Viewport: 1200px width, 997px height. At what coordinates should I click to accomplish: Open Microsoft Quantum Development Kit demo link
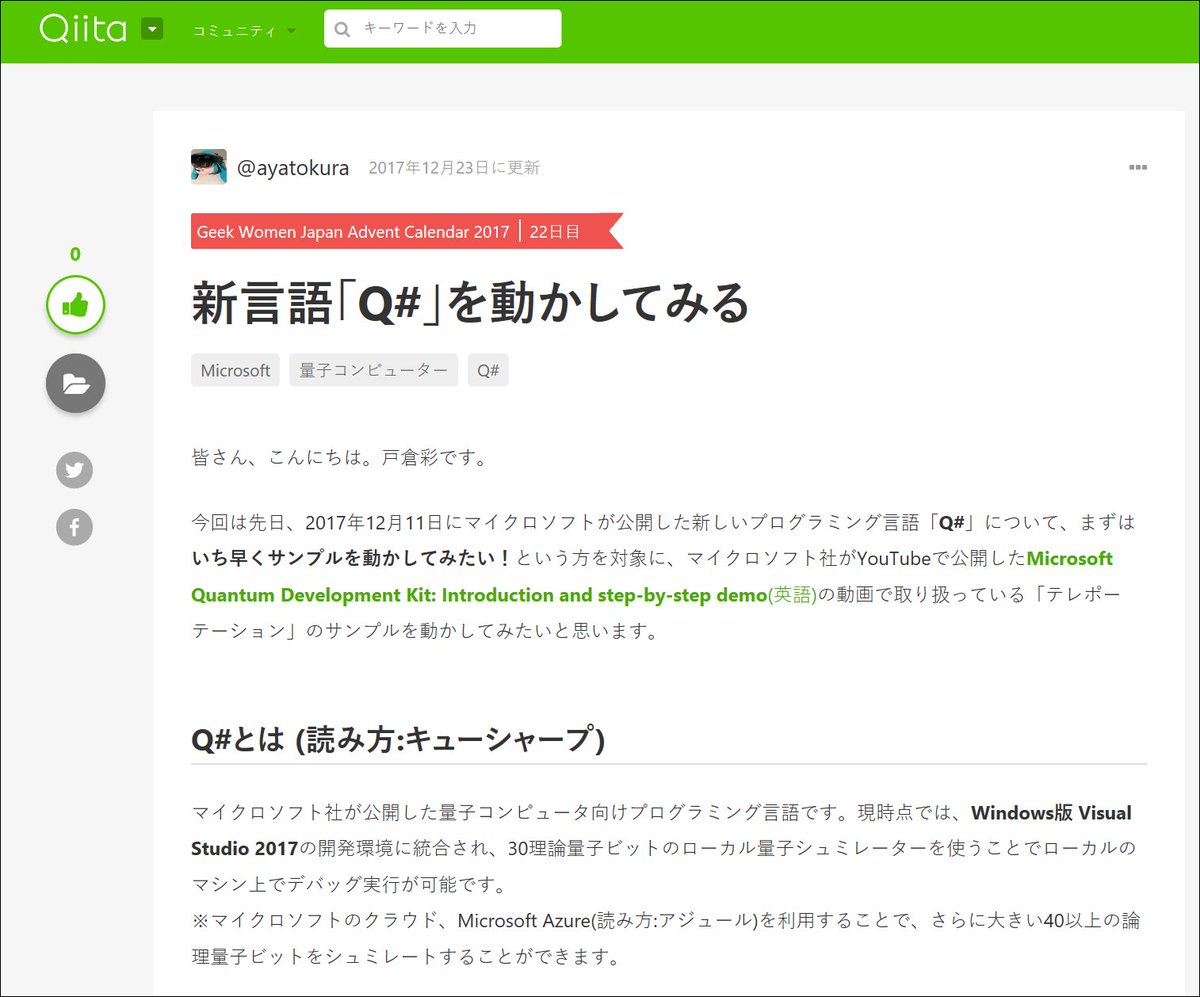pos(652,576)
